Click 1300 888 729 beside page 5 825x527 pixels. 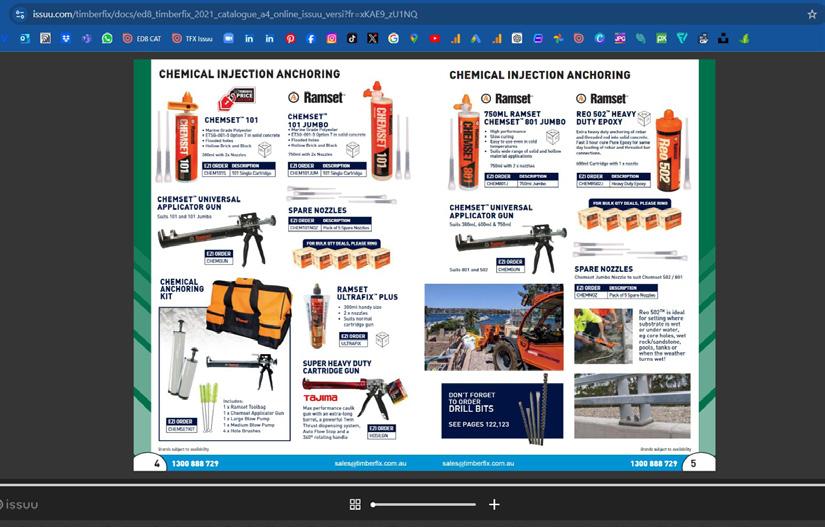click(x=653, y=463)
